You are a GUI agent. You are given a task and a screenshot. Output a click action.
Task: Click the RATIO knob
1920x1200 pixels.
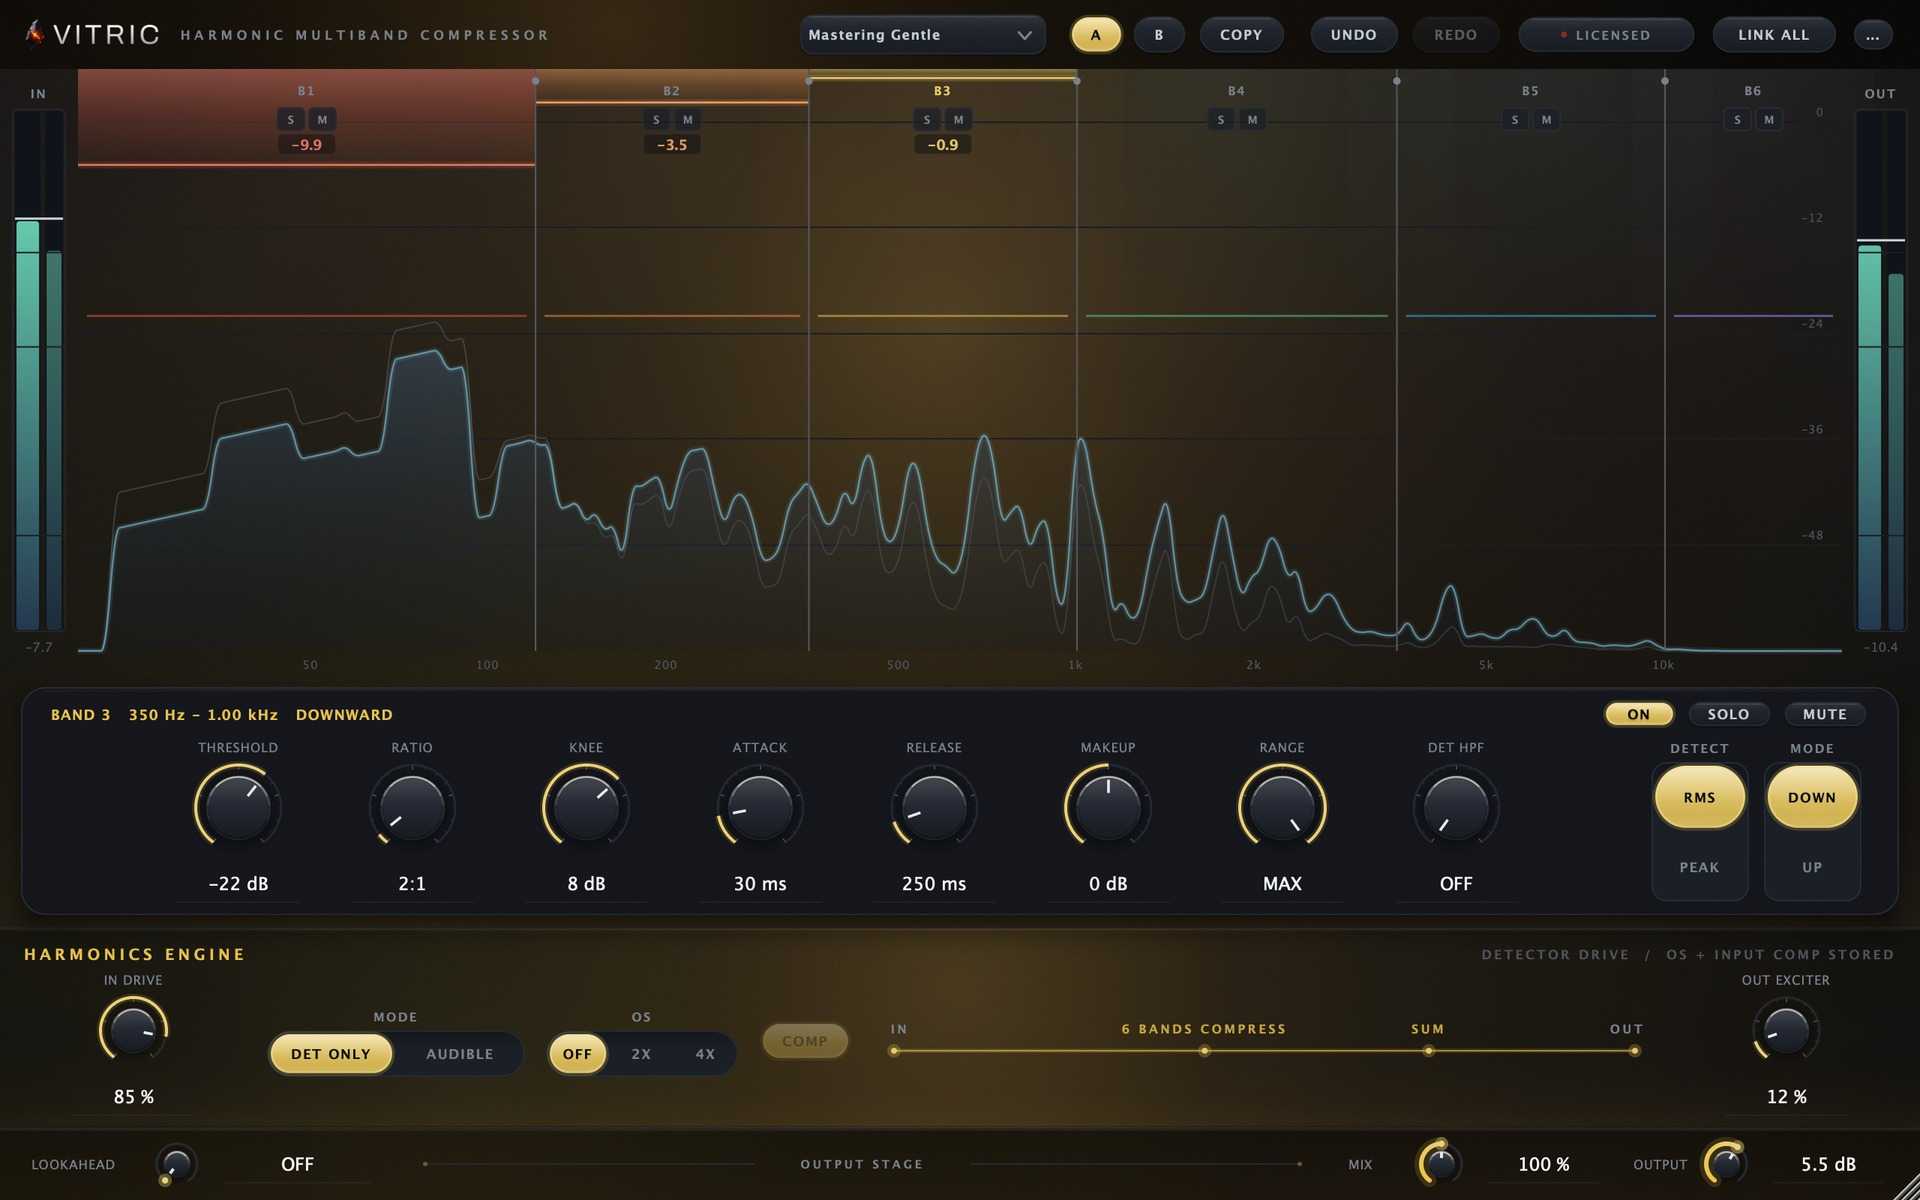click(412, 807)
